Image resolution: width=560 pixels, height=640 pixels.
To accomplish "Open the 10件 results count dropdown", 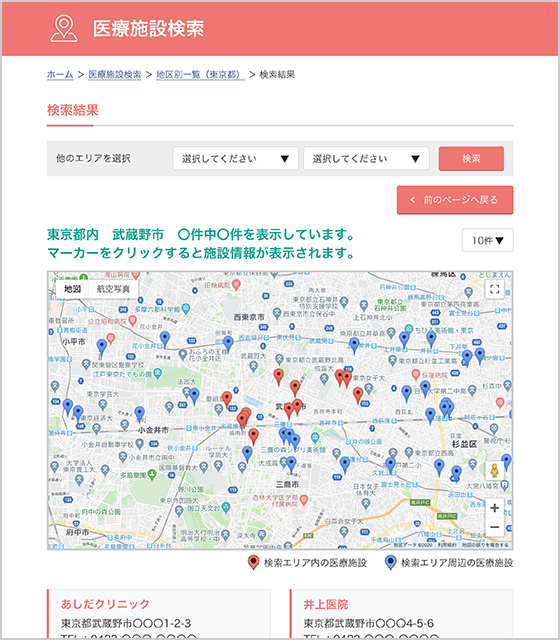I will [487, 240].
